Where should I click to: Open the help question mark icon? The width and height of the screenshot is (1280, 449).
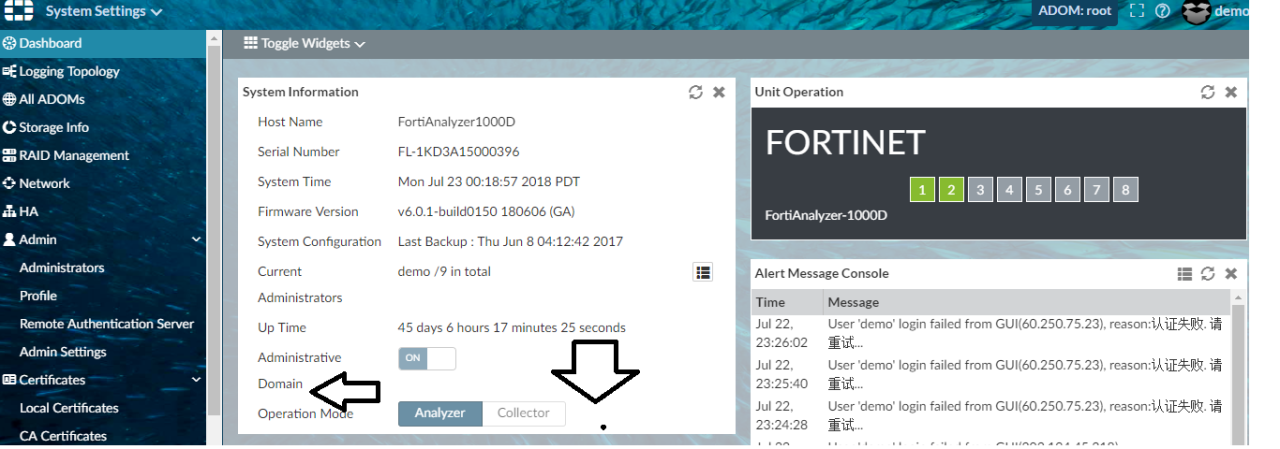[1162, 11]
